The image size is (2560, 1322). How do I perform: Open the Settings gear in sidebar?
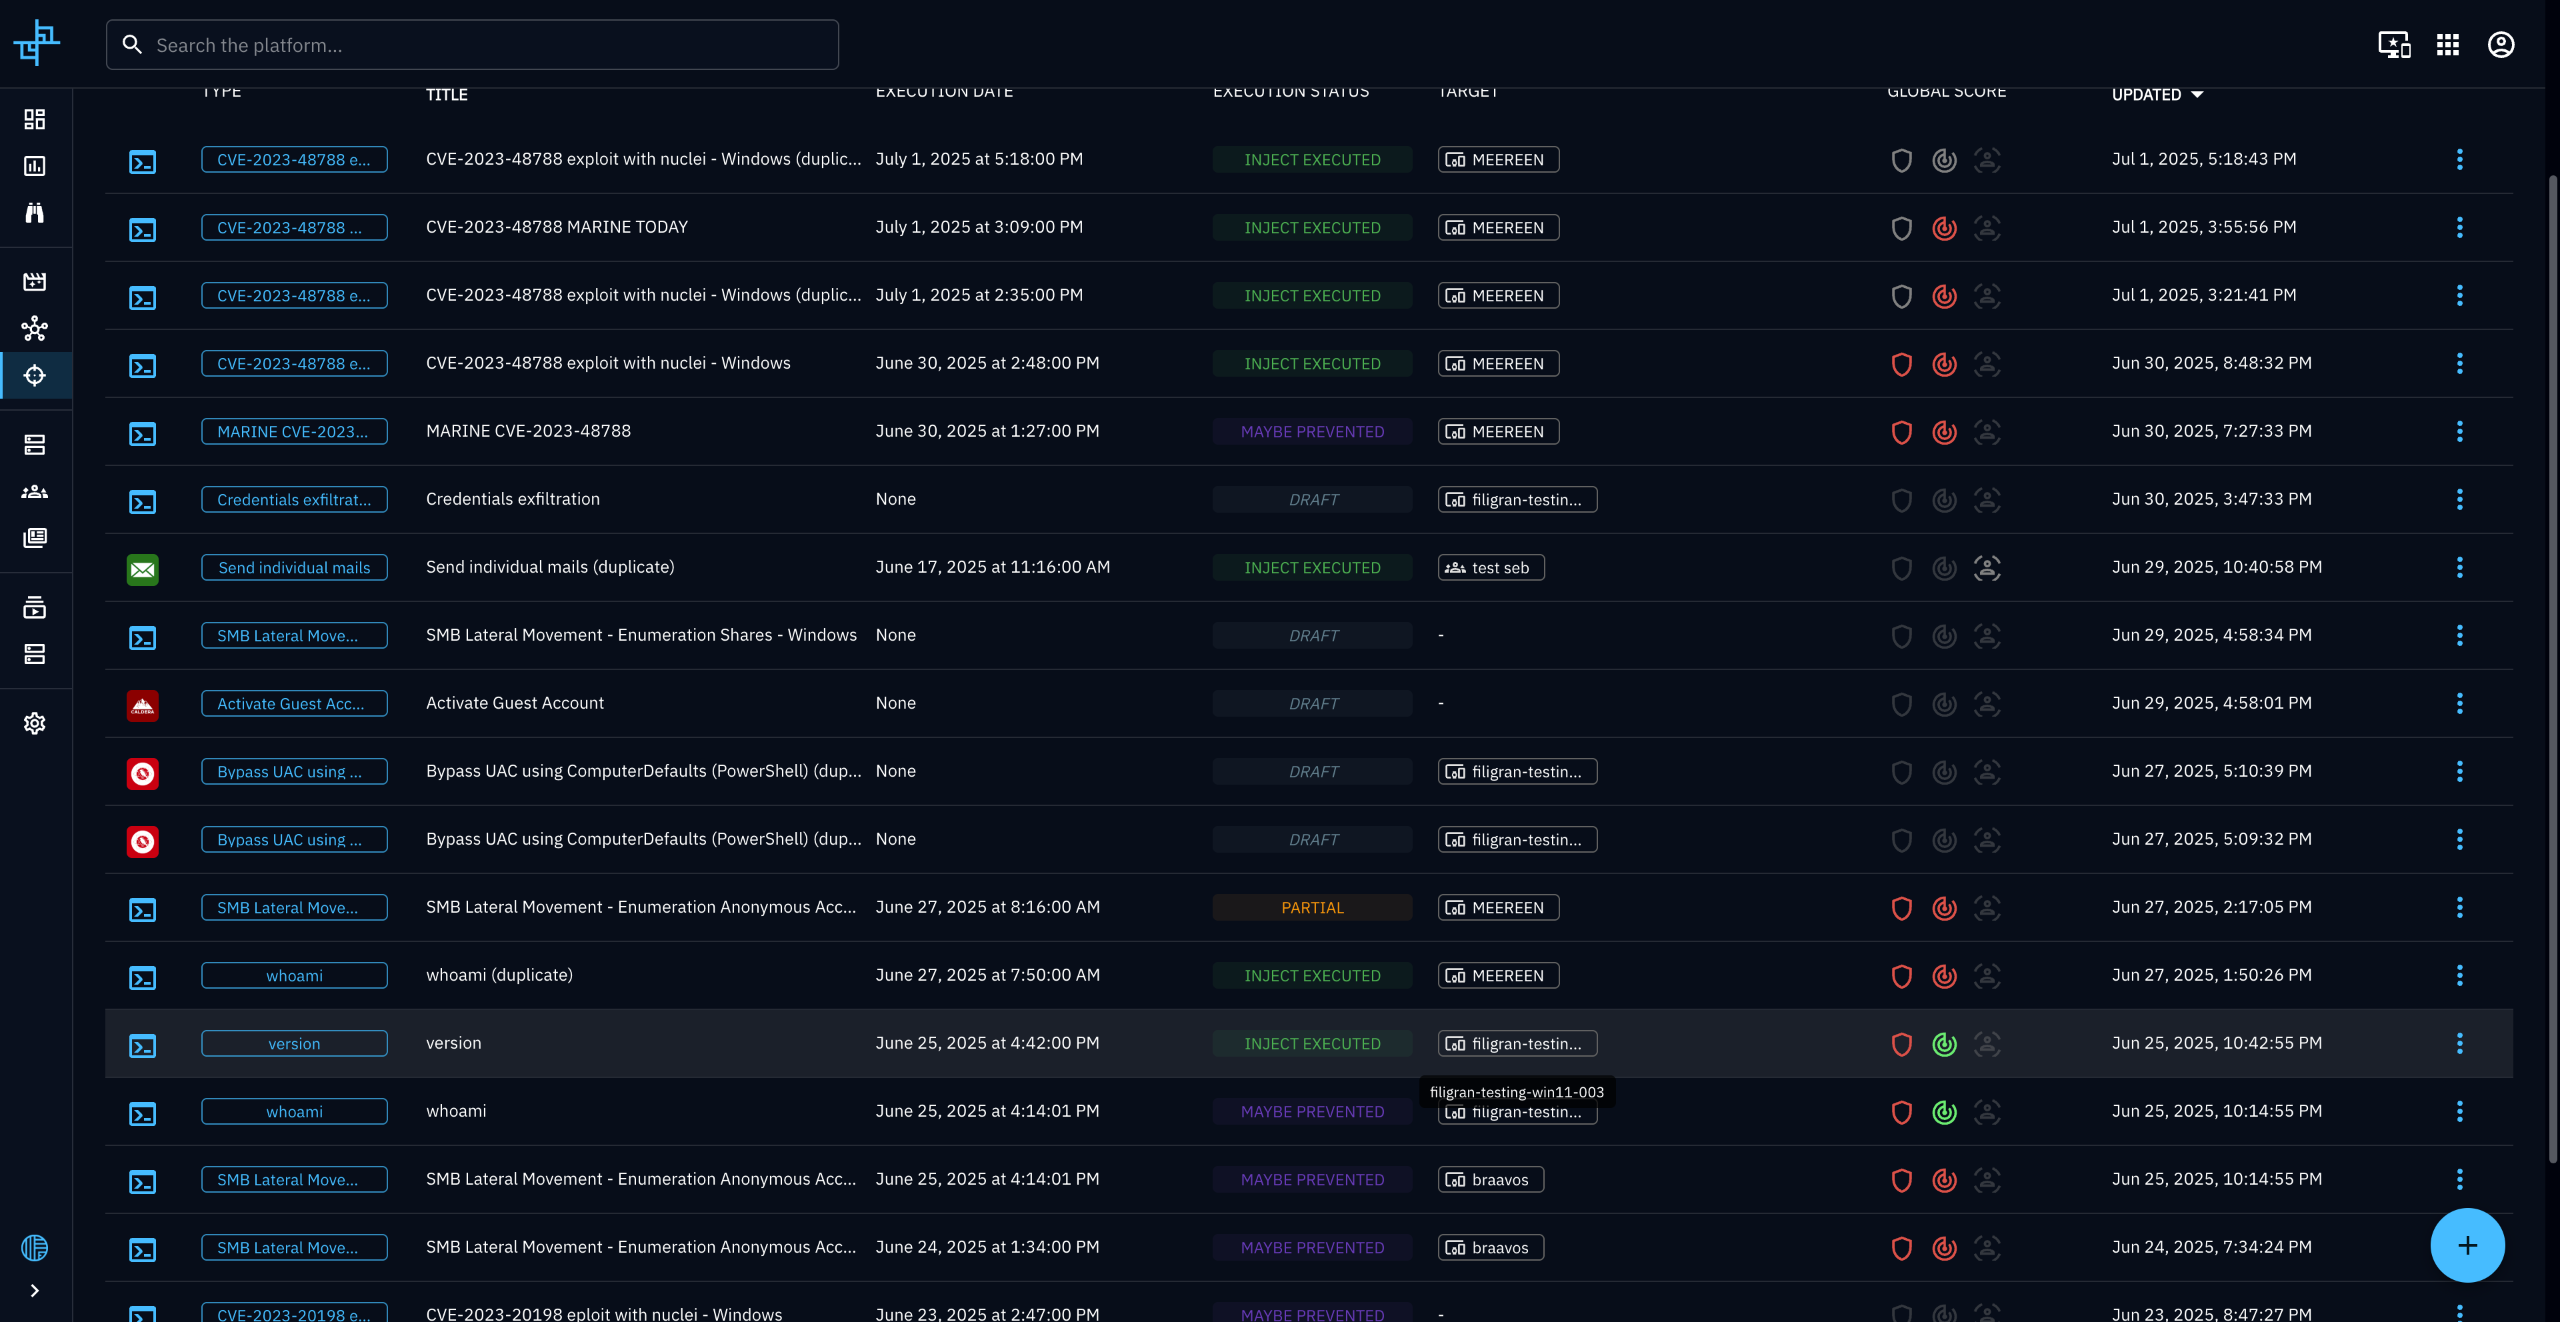click(x=35, y=723)
